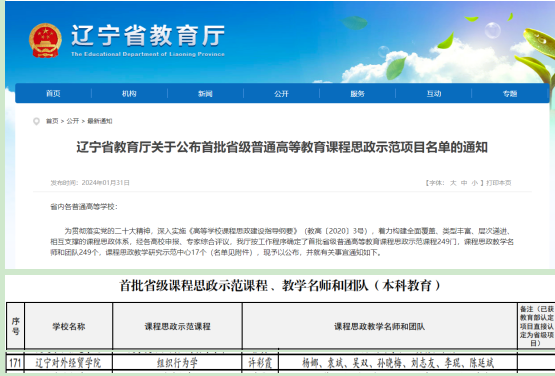The image size is (555, 376).
Task: Click the 课程思政教学名师和团队 column header
Action: coord(380,326)
